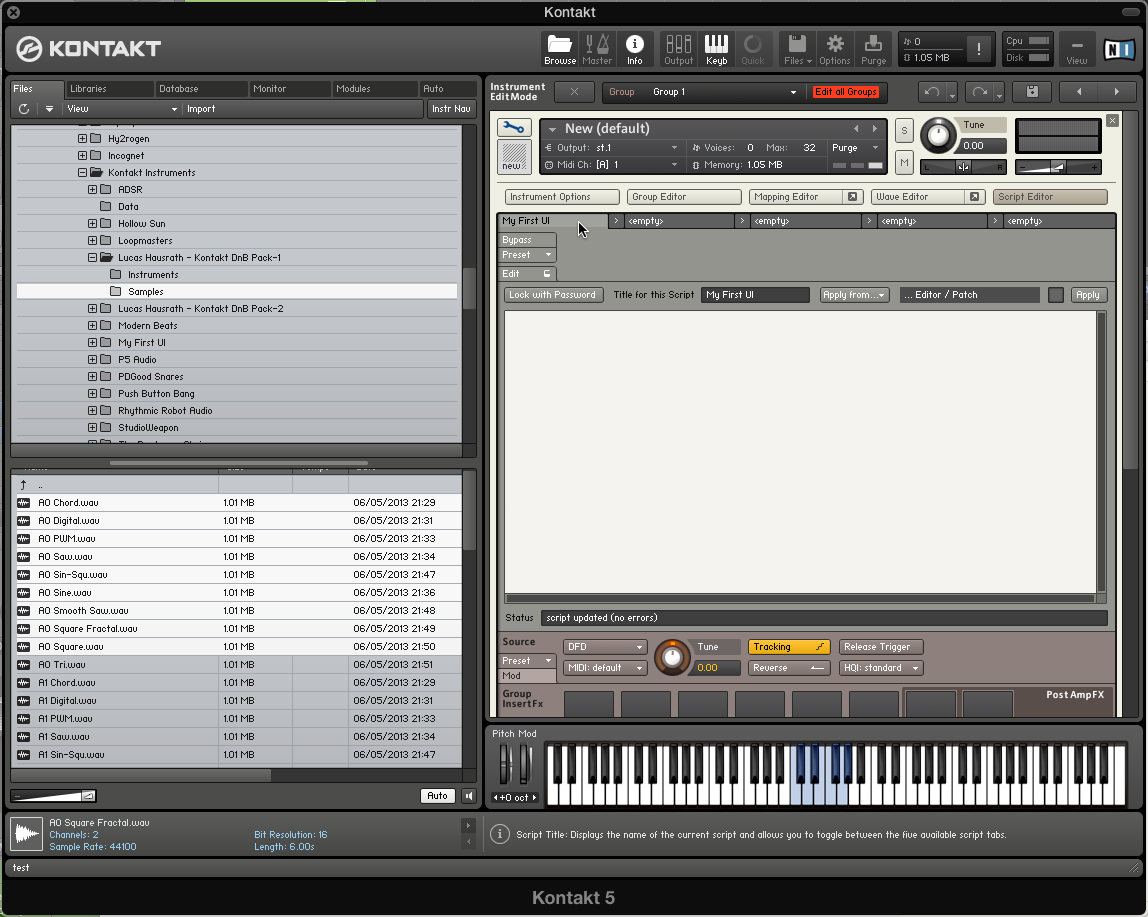The width and height of the screenshot is (1148, 917).
Task: Expand the Hollow Sun folder
Action: (x=92, y=223)
